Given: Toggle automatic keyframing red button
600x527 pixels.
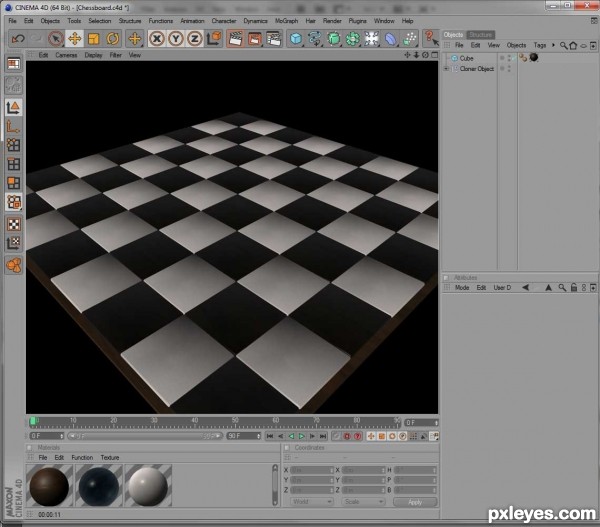Looking at the screenshot, I should pos(347,436).
